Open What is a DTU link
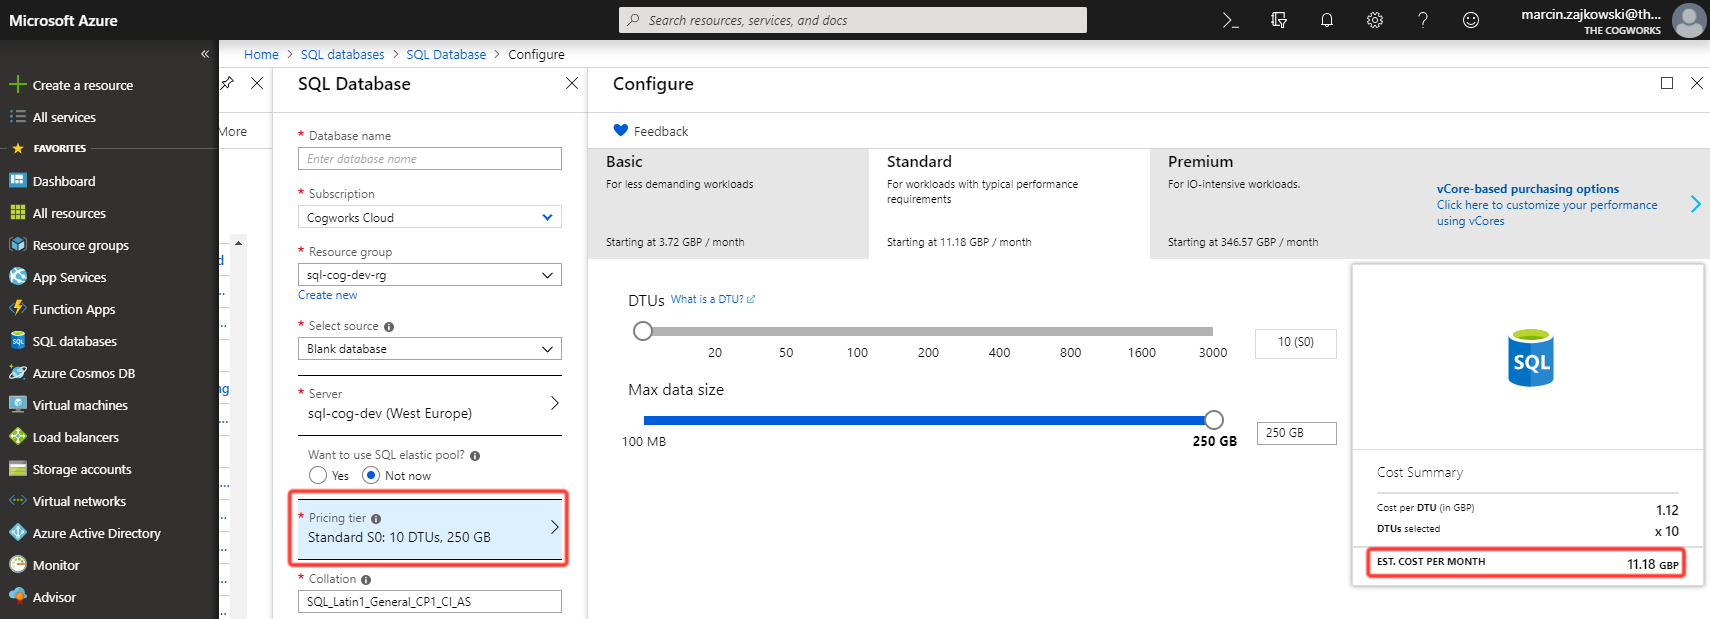Viewport: 1710px width, 619px height. [713, 299]
